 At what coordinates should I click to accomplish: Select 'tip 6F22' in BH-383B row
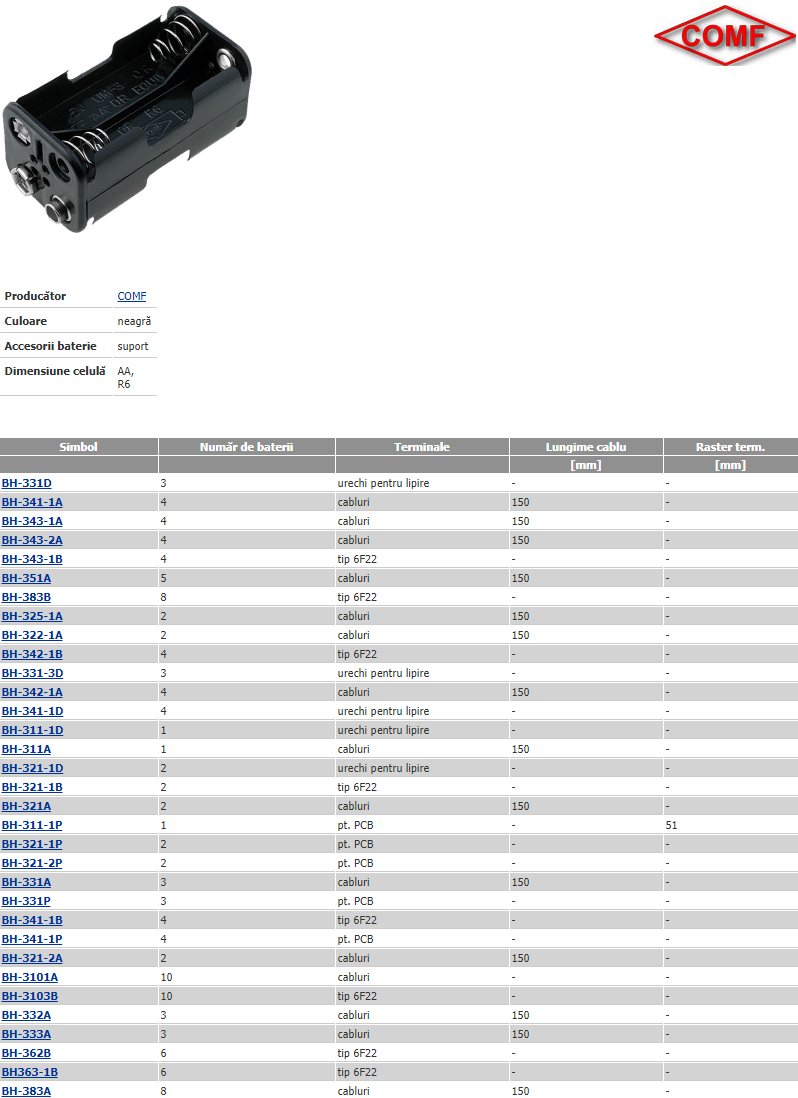(357, 597)
